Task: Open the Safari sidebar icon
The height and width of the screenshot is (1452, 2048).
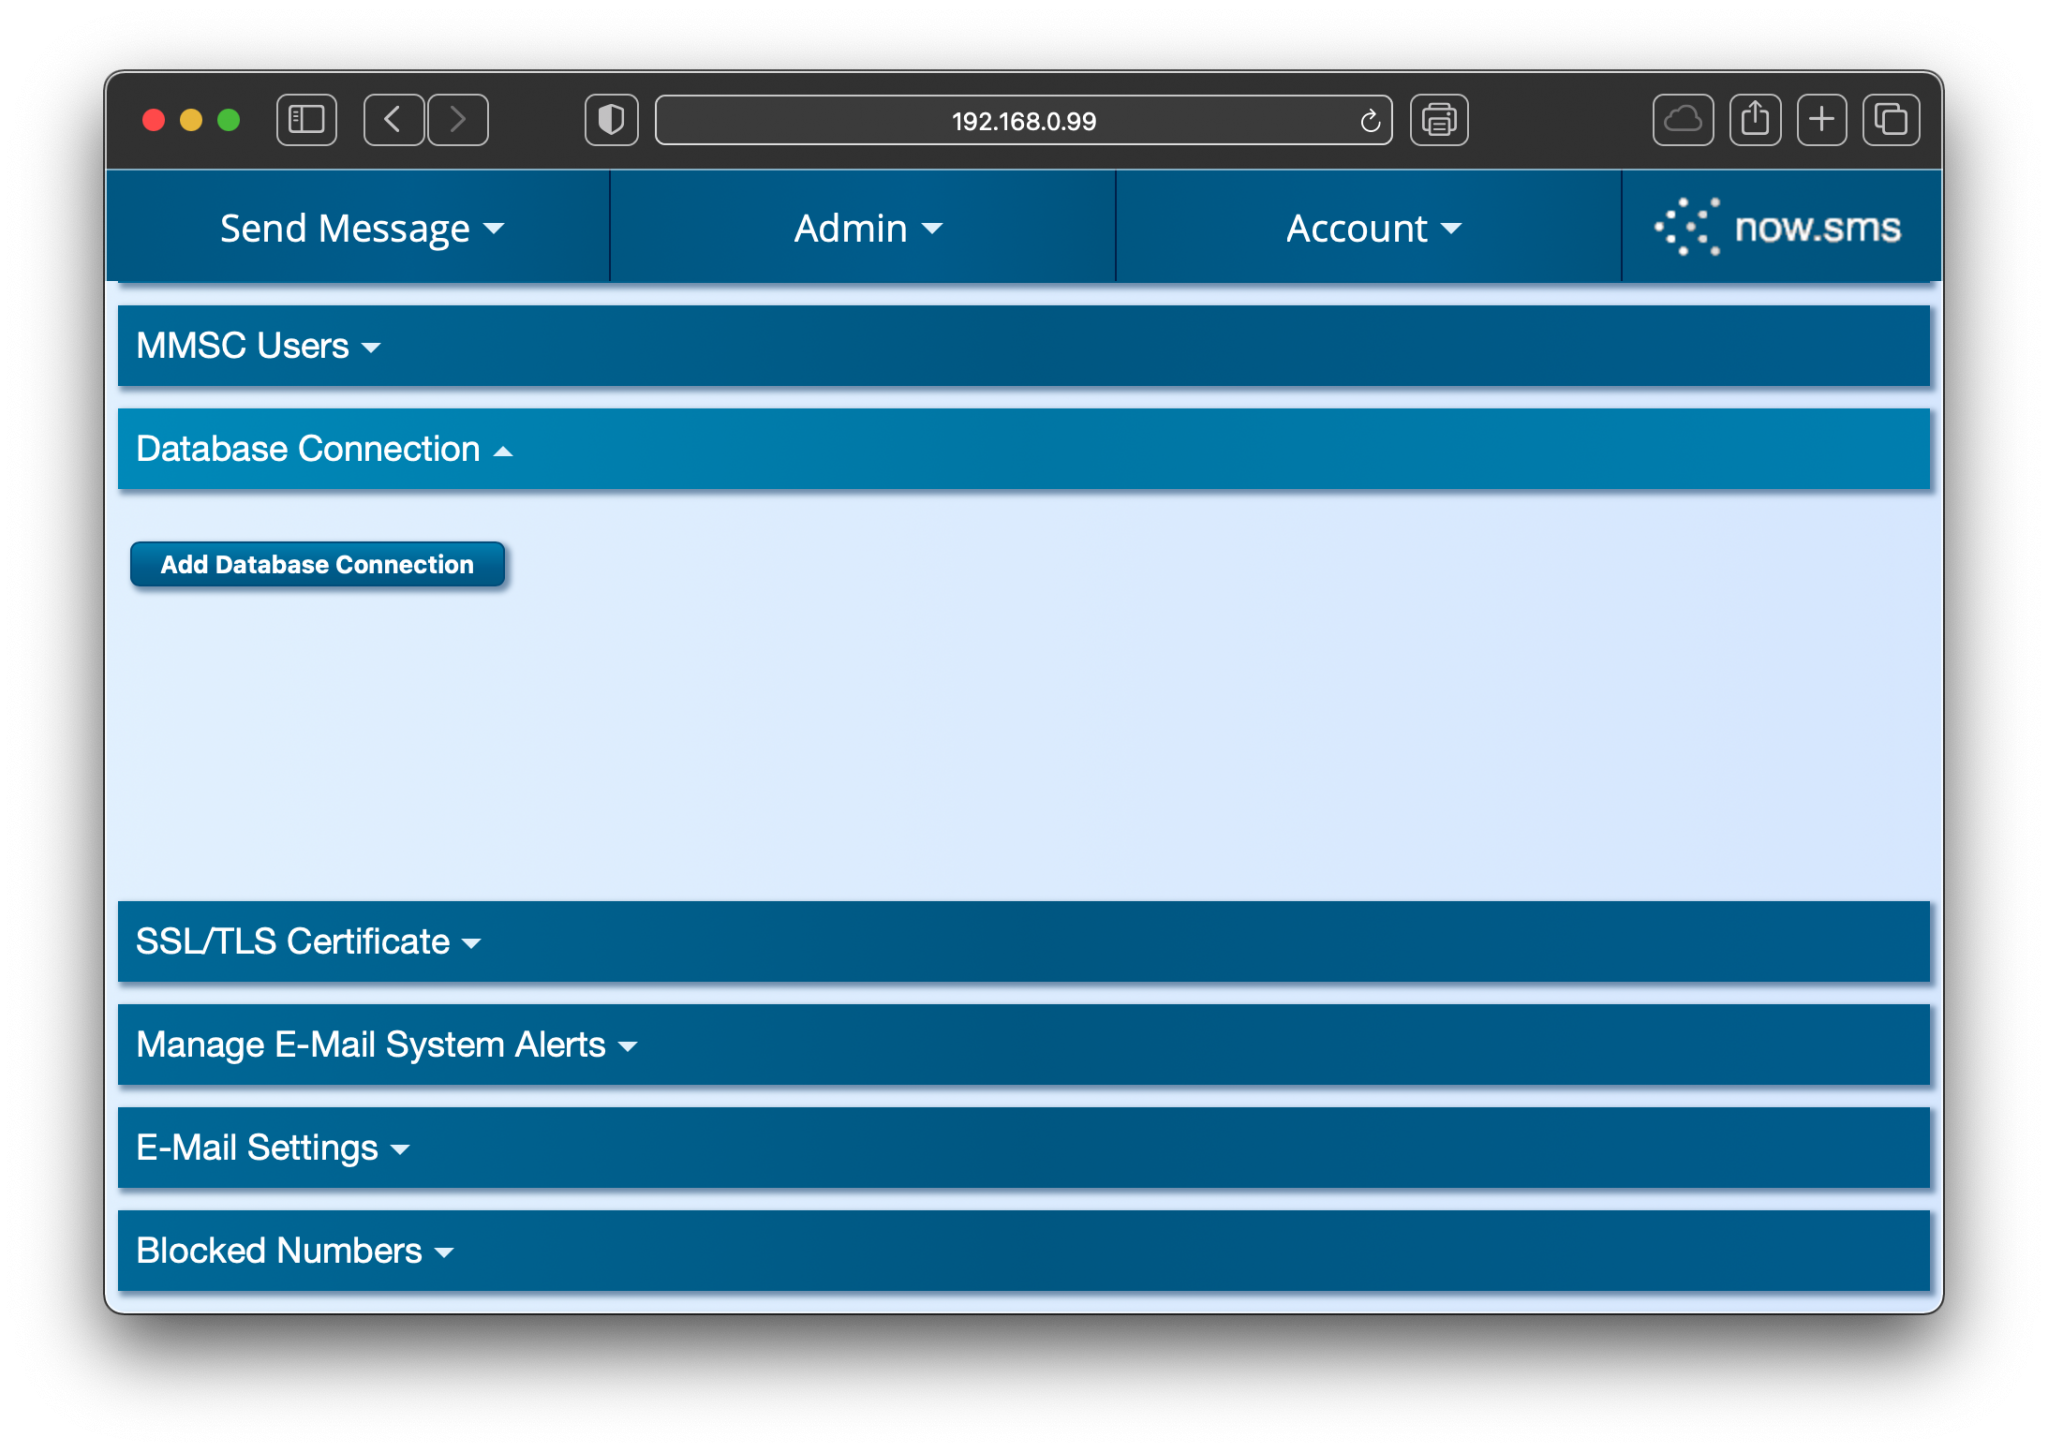Action: coord(306,120)
